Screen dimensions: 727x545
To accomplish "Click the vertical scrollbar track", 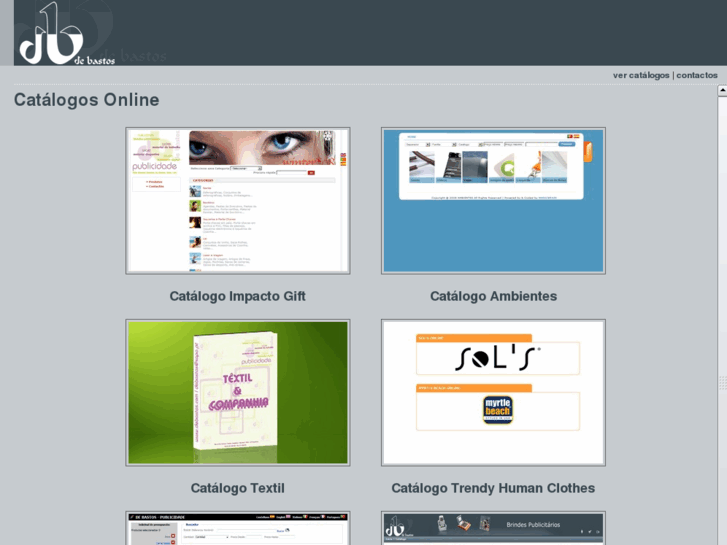I will (722, 320).
